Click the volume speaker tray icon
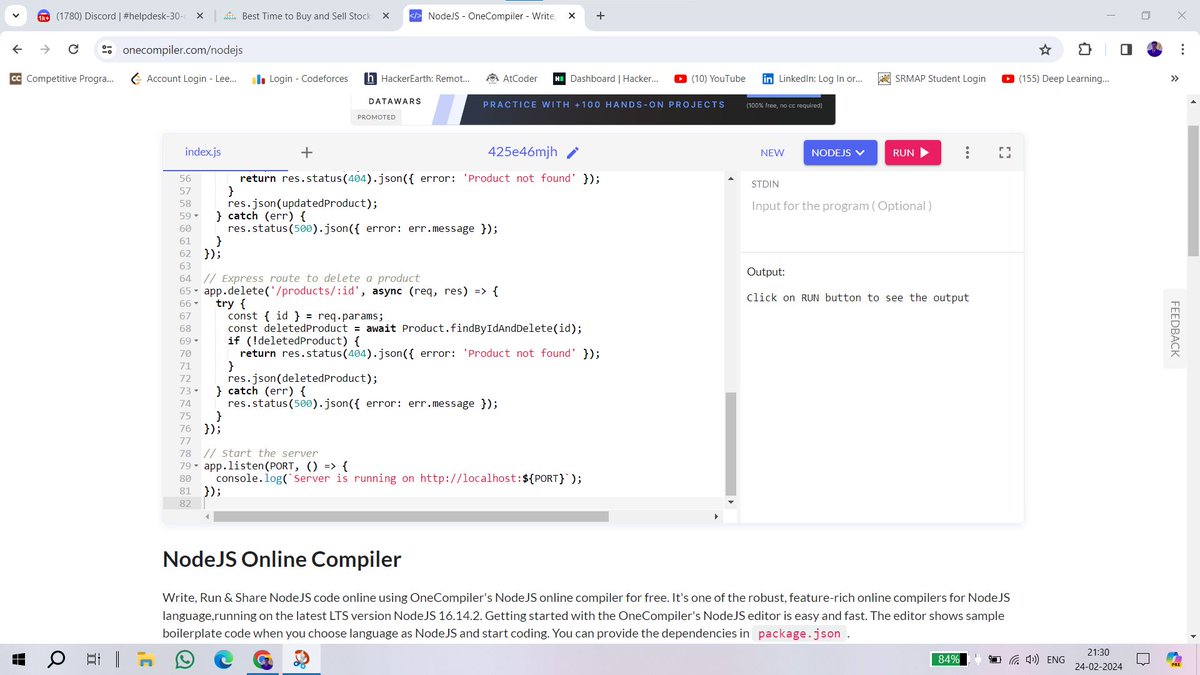This screenshot has width=1200, height=675. (x=1031, y=660)
